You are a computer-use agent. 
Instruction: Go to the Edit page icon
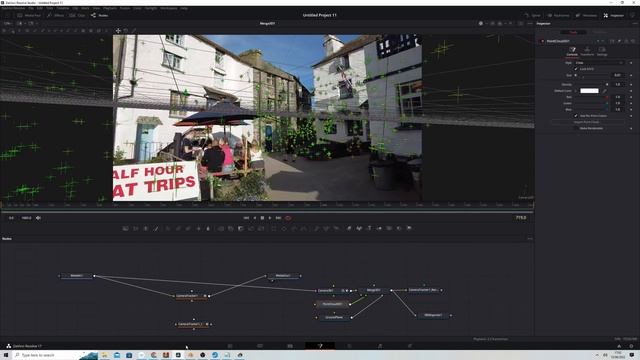(x=290, y=346)
